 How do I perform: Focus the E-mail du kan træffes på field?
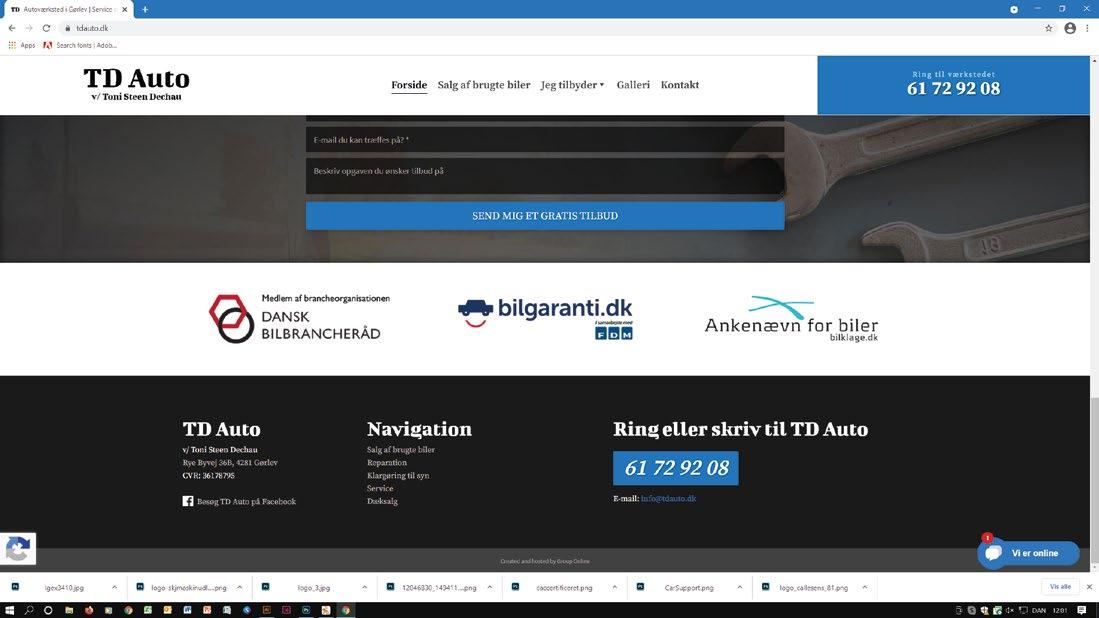tap(545, 139)
